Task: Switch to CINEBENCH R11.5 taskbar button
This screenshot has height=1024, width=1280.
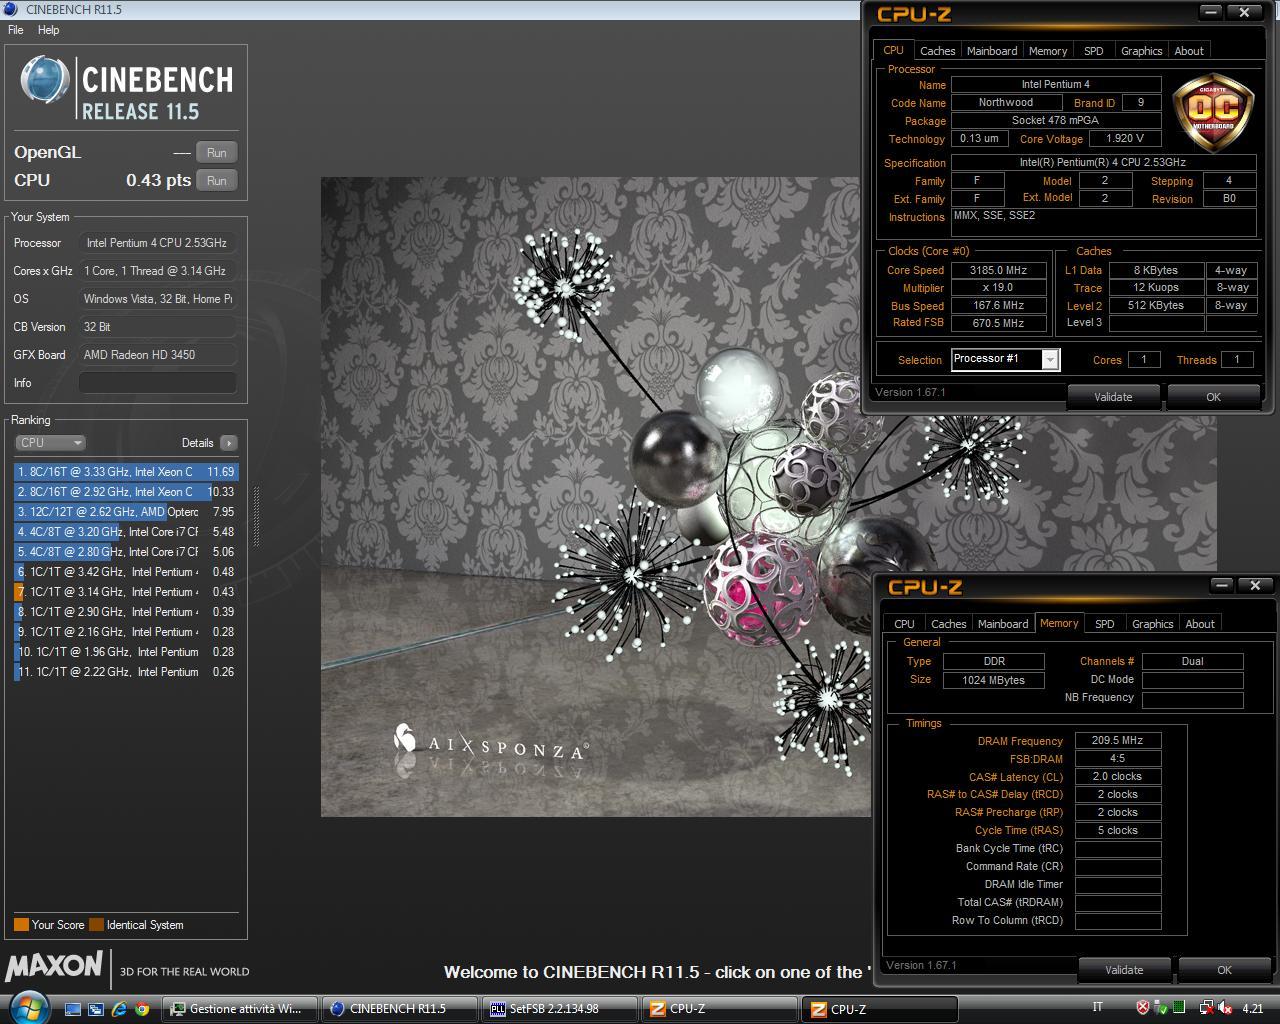Action: [399, 1009]
